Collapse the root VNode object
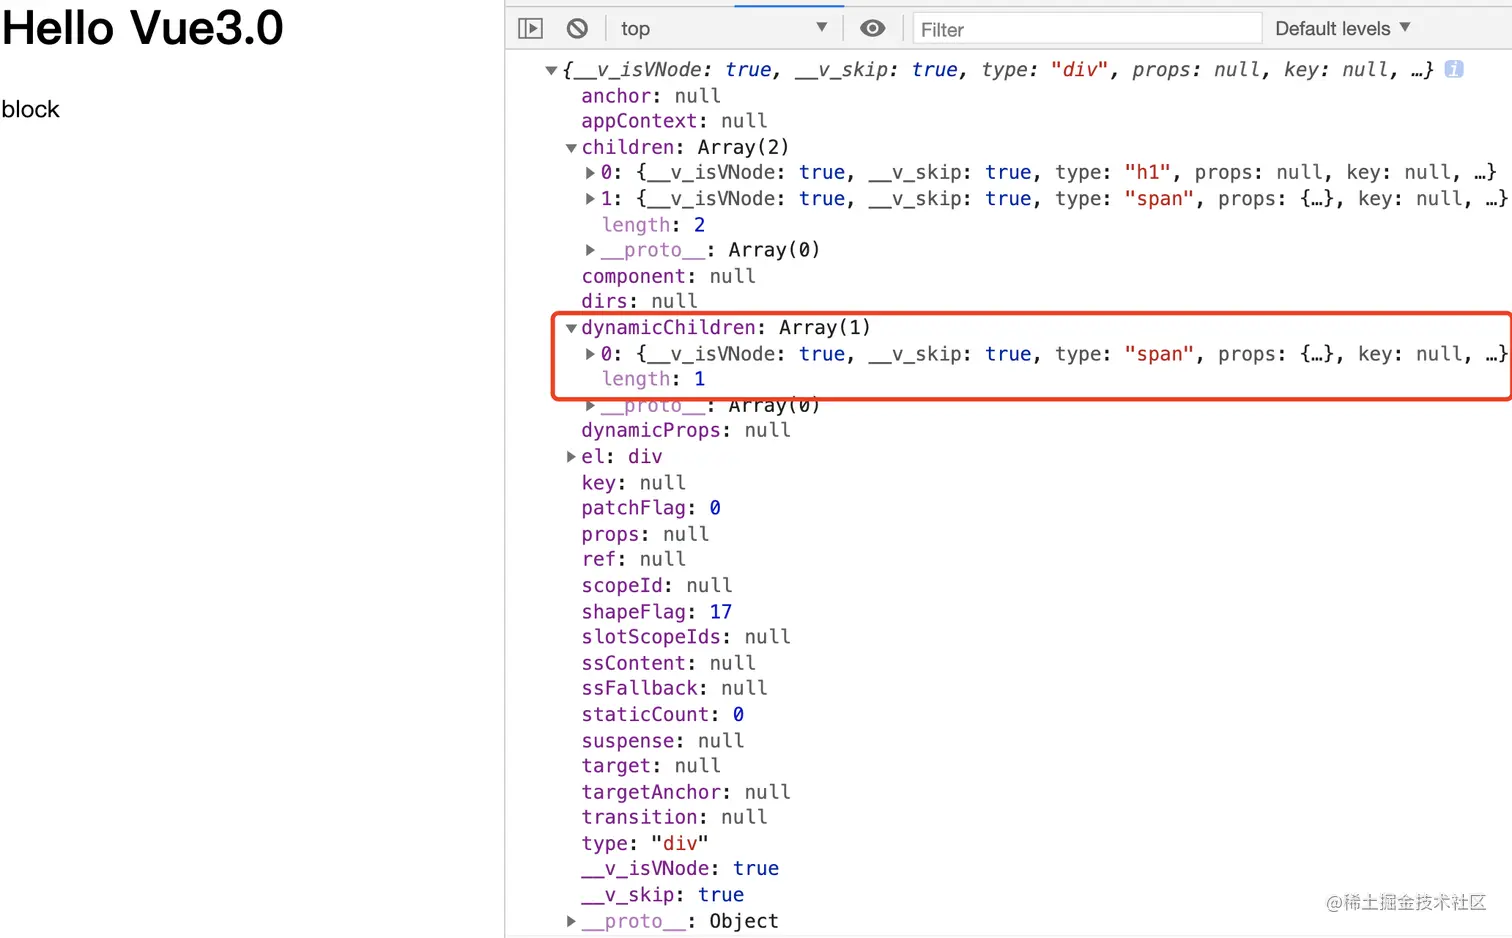 pyautogui.click(x=551, y=70)
